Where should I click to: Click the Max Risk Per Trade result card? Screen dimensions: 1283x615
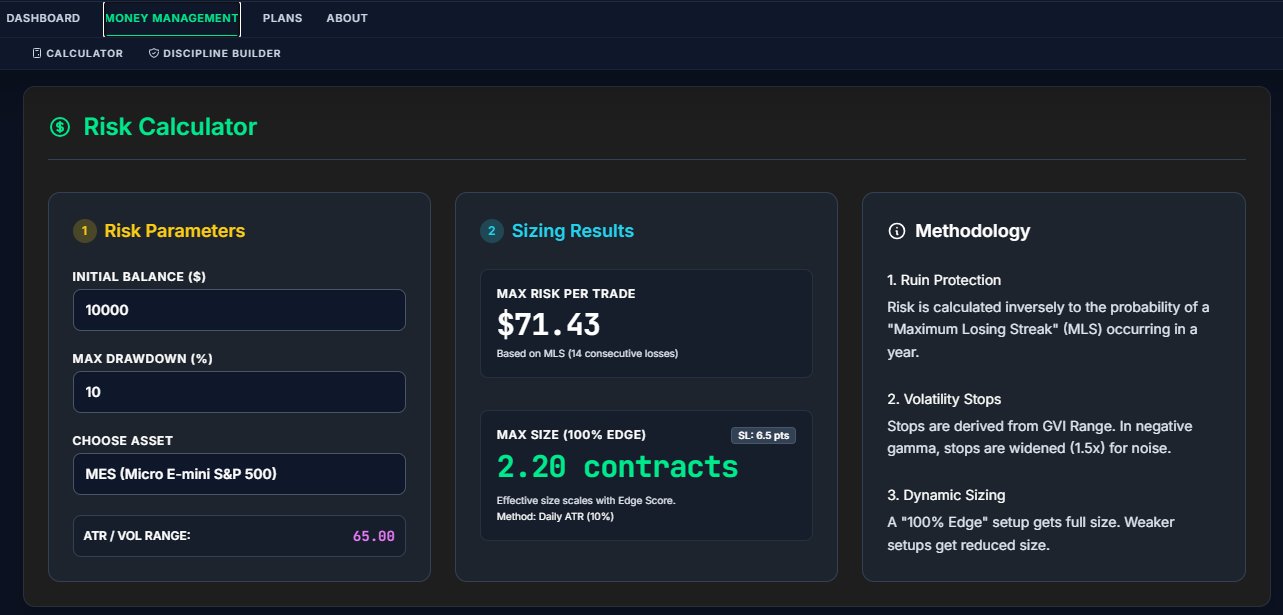click(646, 320)
